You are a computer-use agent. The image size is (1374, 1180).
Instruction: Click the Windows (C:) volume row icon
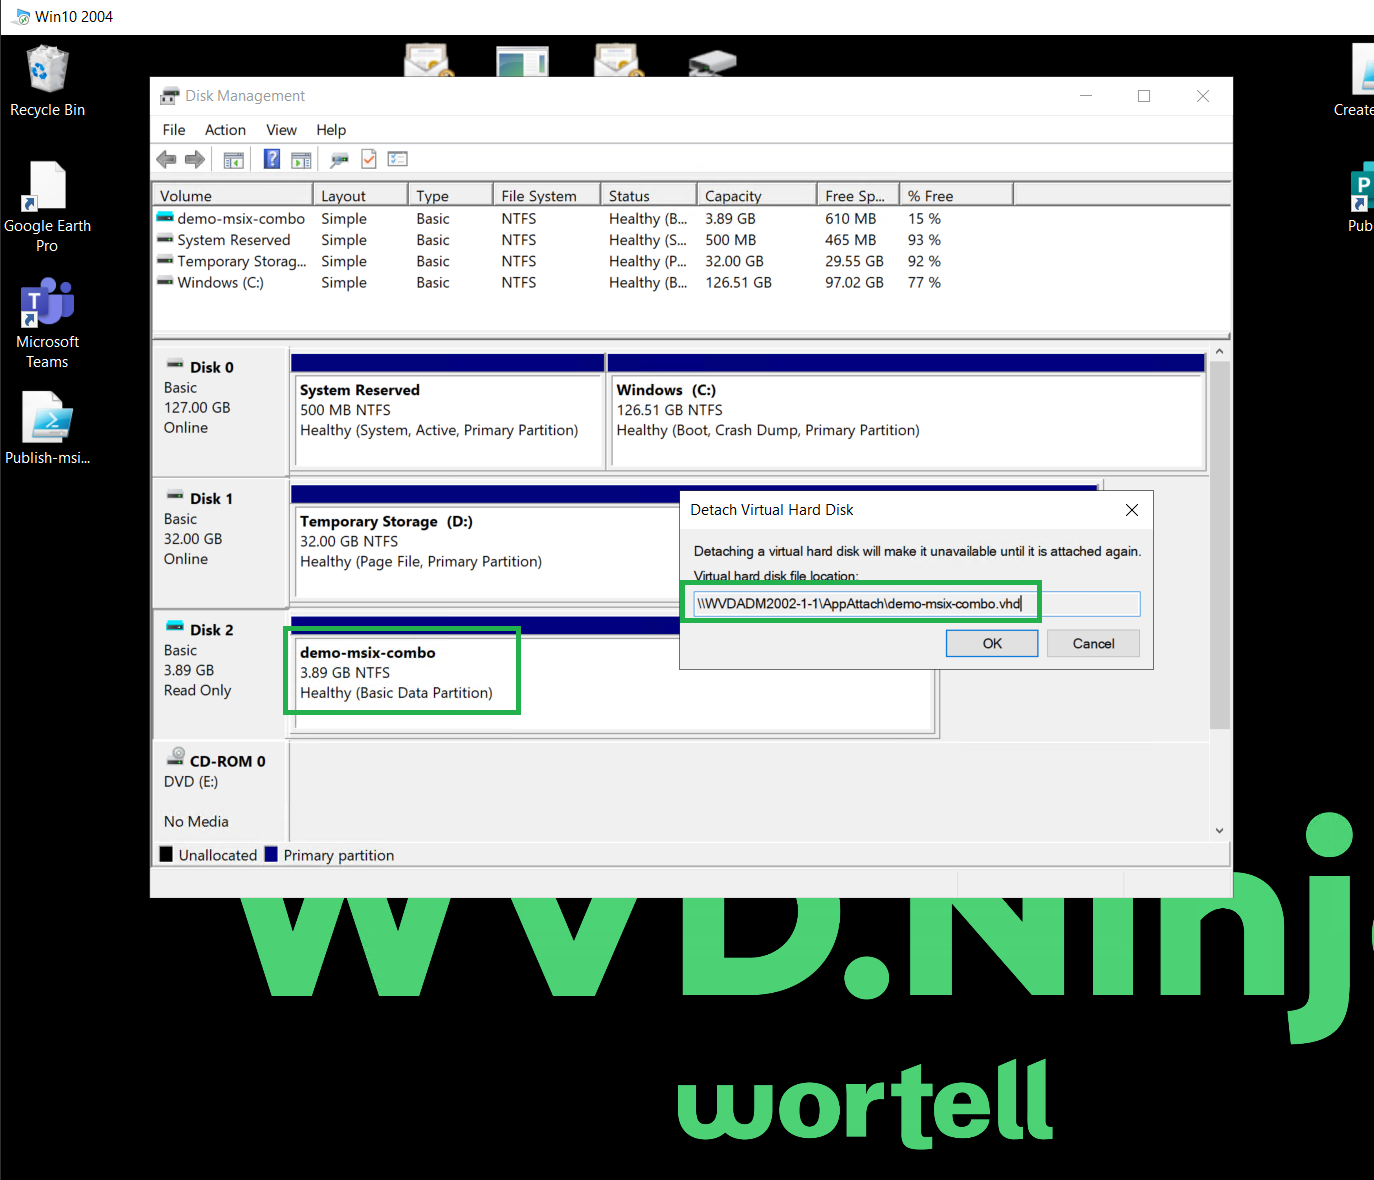[x=165, y=282]
